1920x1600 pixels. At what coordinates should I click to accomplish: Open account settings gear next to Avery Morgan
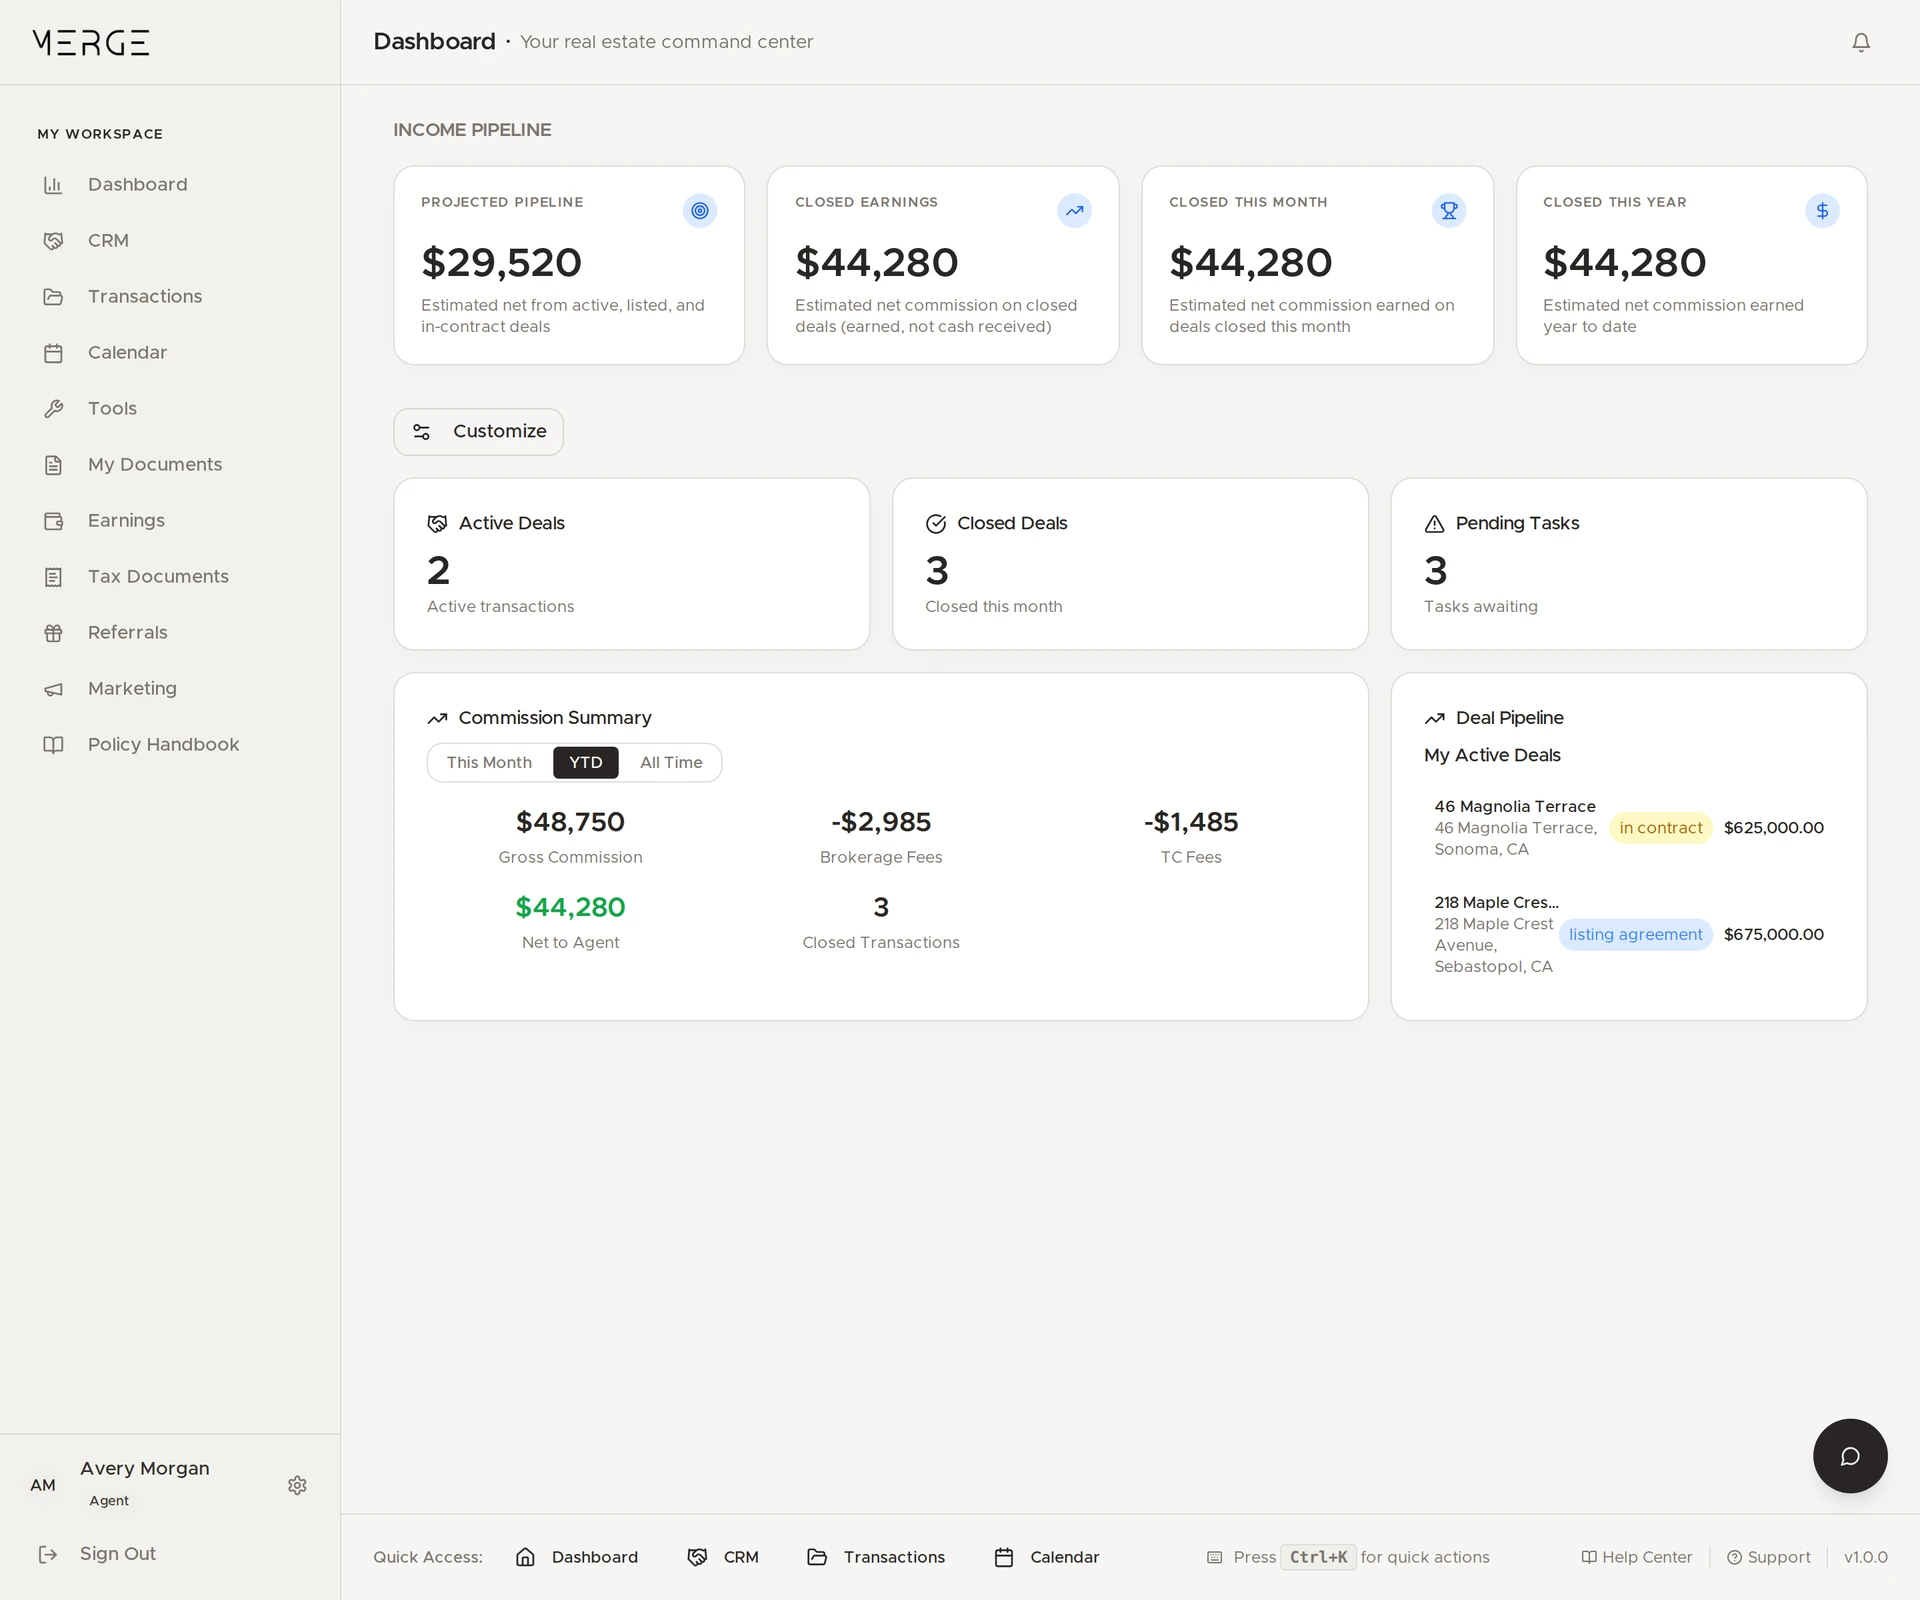(x=297, y=1485)
